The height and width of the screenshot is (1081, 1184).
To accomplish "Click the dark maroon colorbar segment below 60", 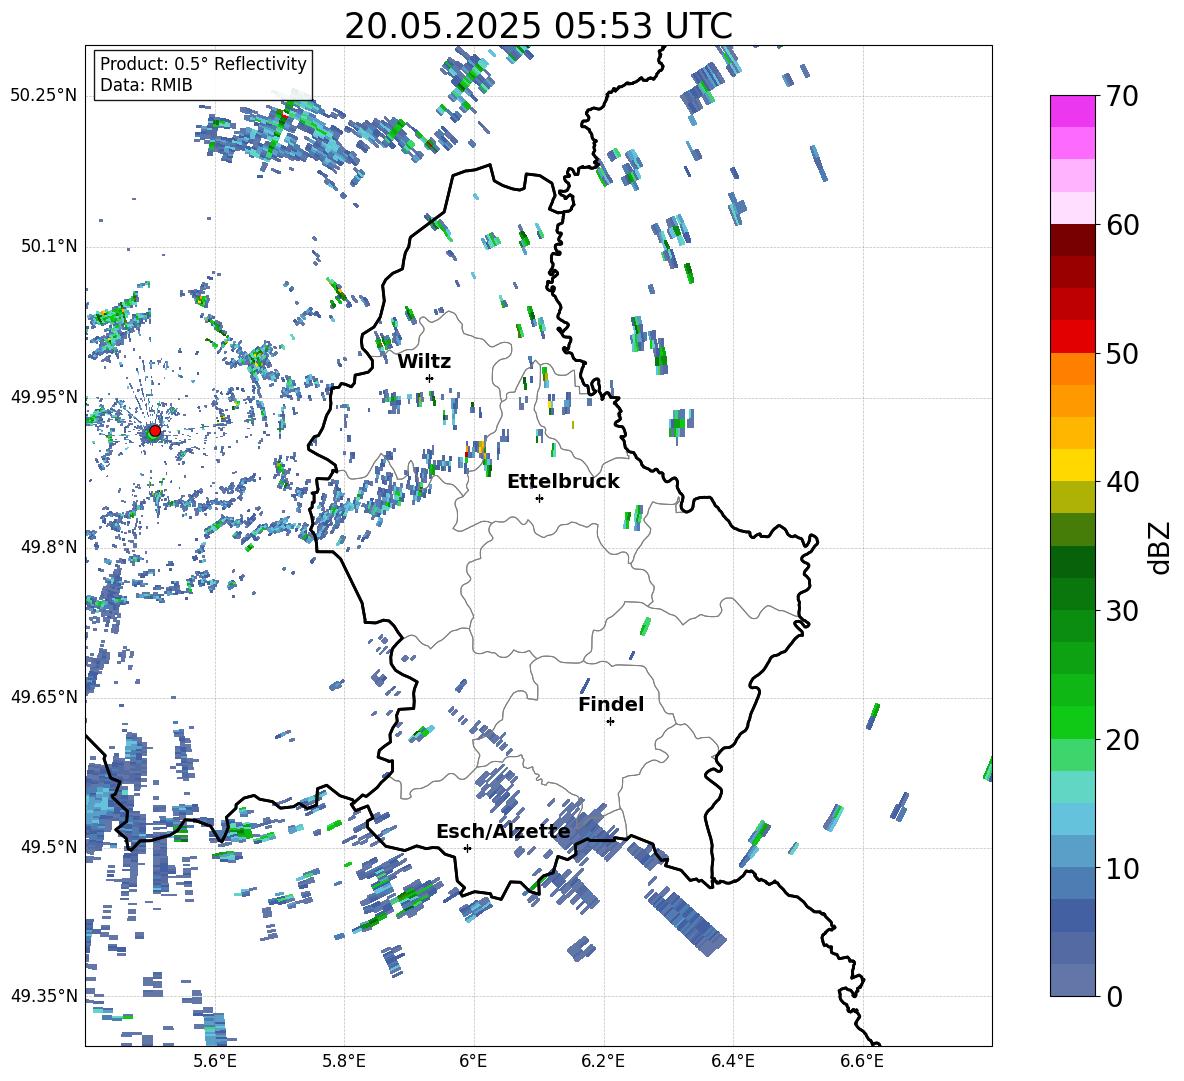I will tap(1072, 240).
